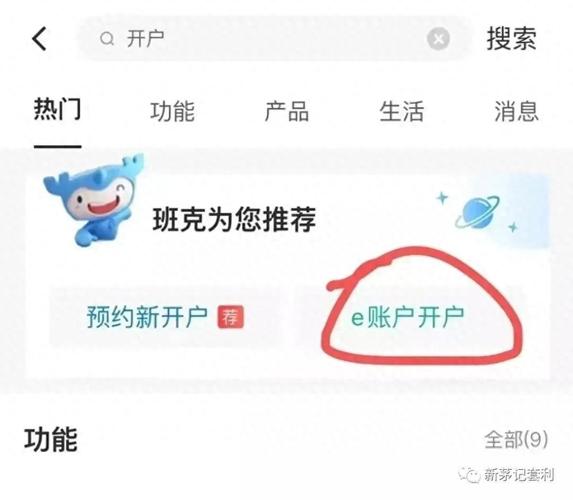The image size is (573, 500).
Task: Open the 消息 tab
Action: (516, 111)
